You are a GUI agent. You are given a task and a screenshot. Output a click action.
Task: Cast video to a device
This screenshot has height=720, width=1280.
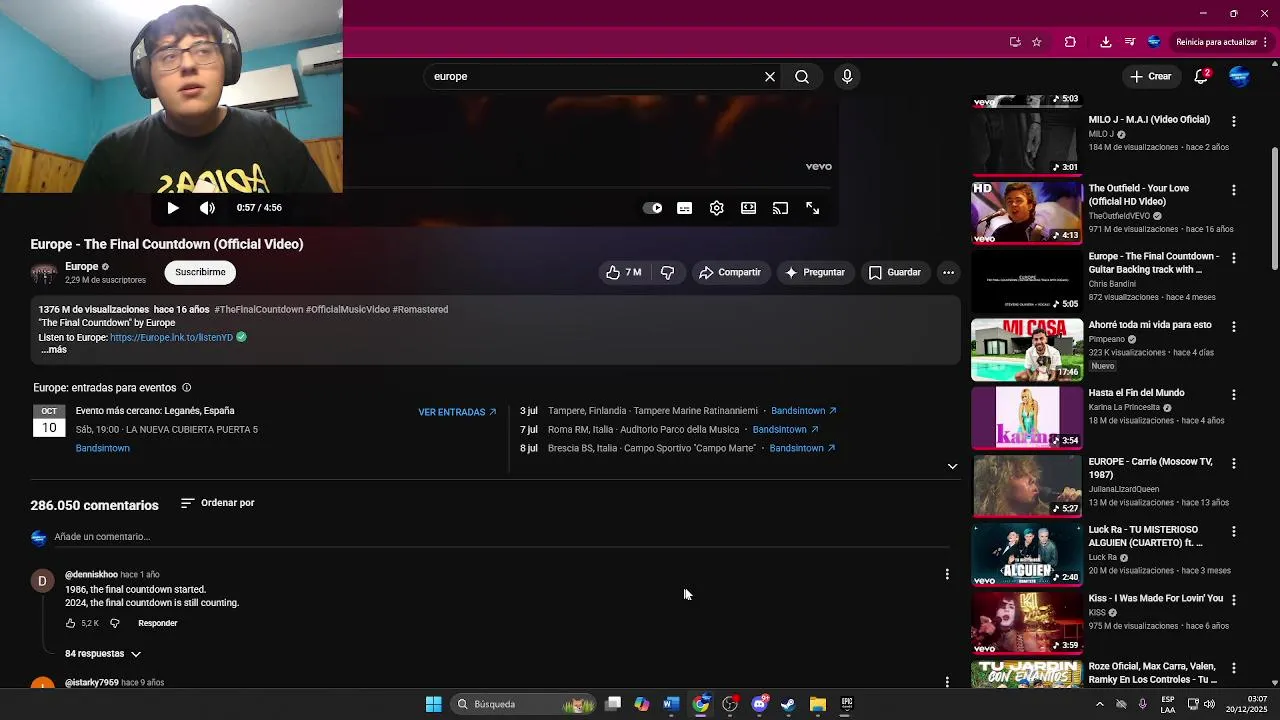[780, 208]
